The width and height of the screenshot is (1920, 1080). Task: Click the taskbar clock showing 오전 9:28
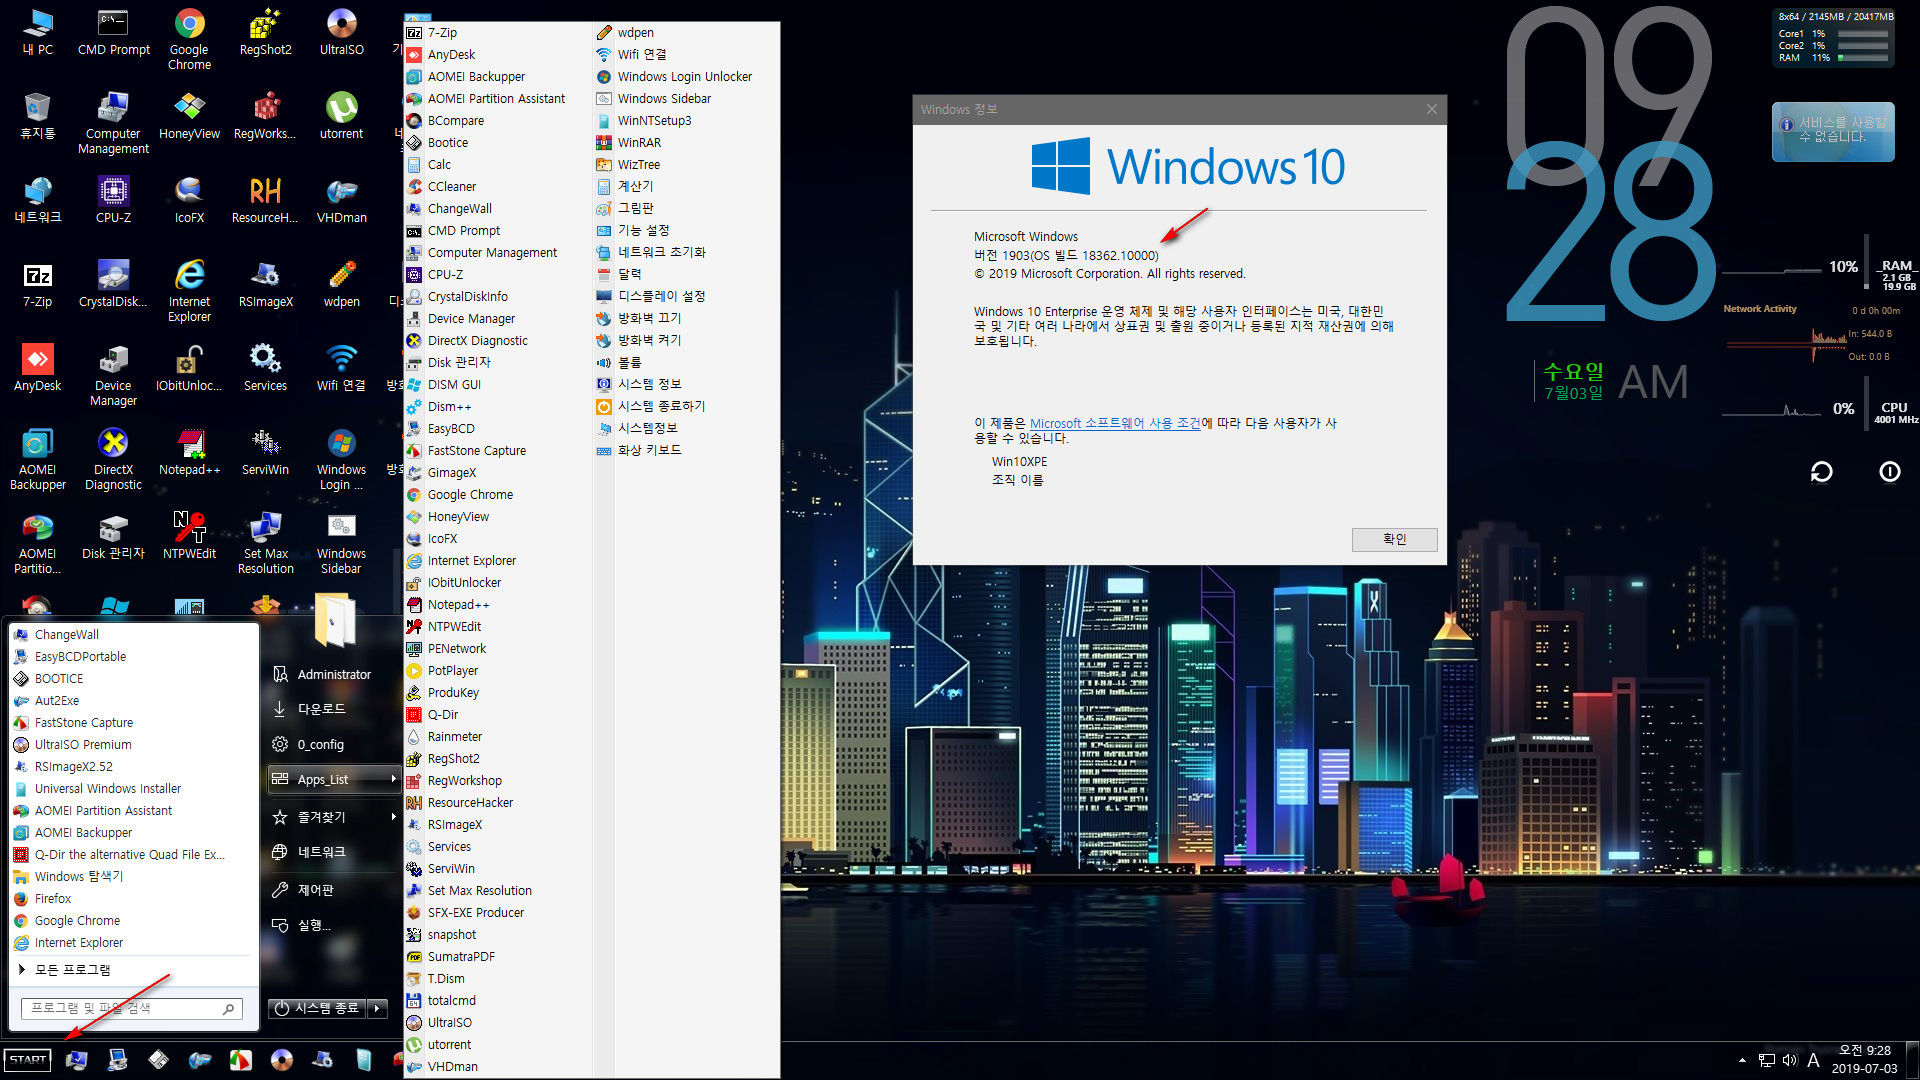click(x=1864, y=1060)
